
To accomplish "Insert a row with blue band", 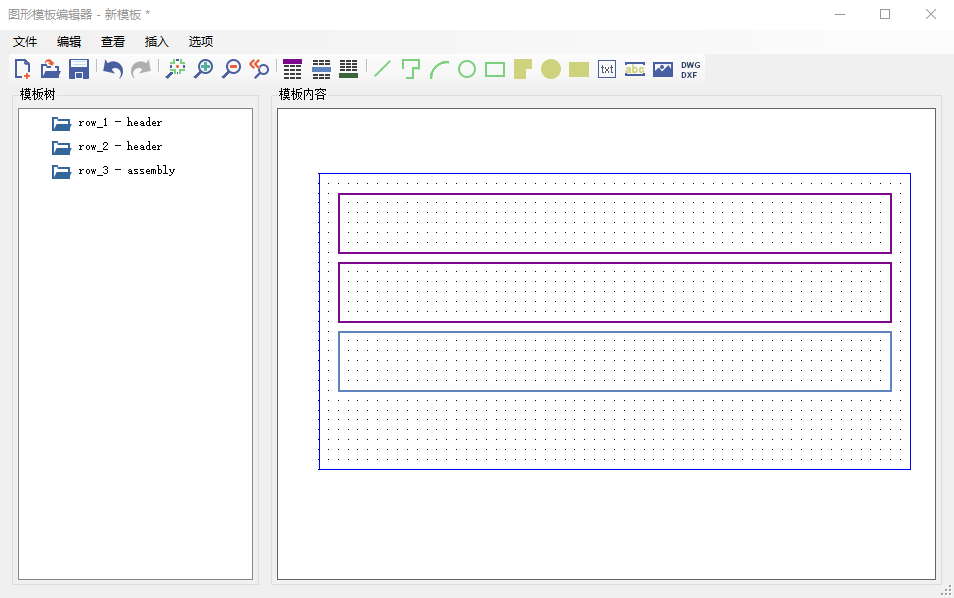I will point(321,69).
